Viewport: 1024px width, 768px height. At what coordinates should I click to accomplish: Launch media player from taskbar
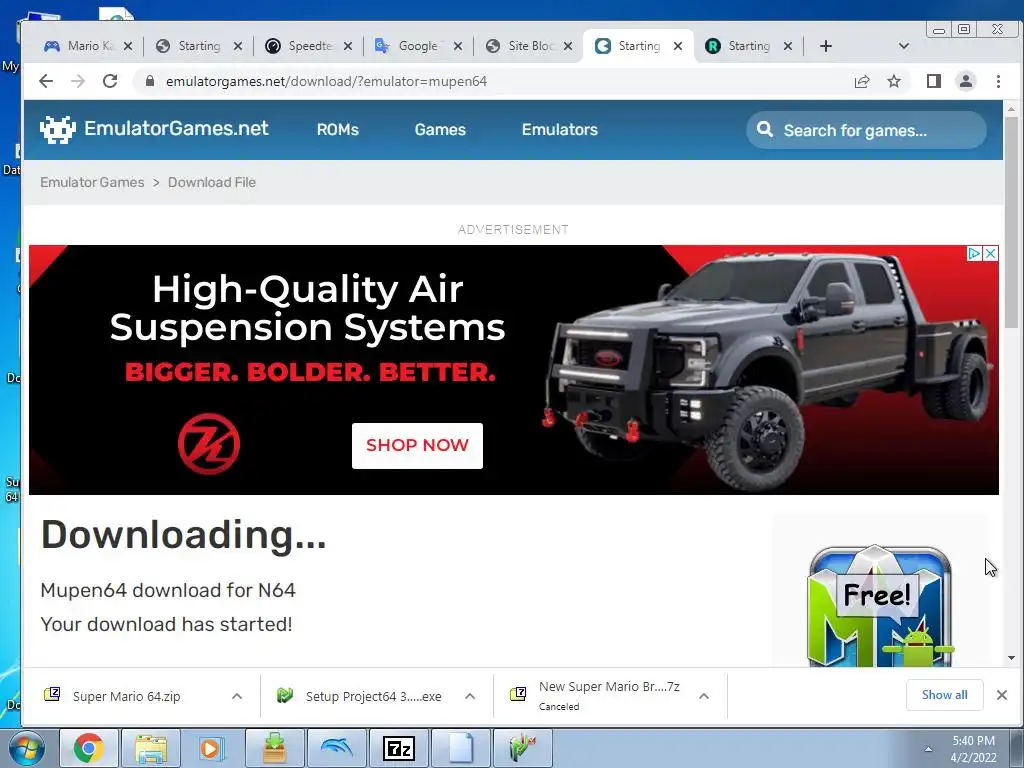tap(212, 748)
